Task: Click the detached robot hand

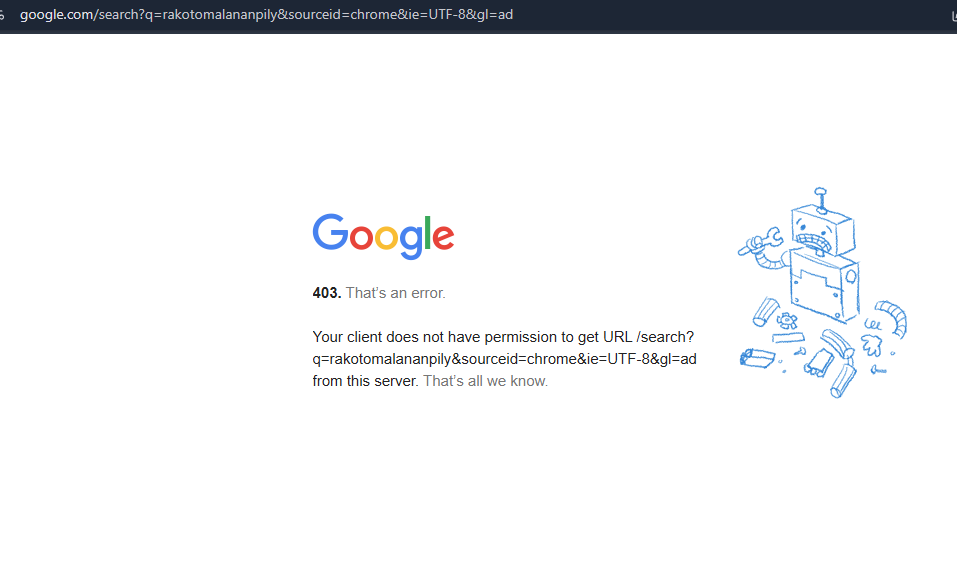Action: pyautogui.click(x=872, y=345)
